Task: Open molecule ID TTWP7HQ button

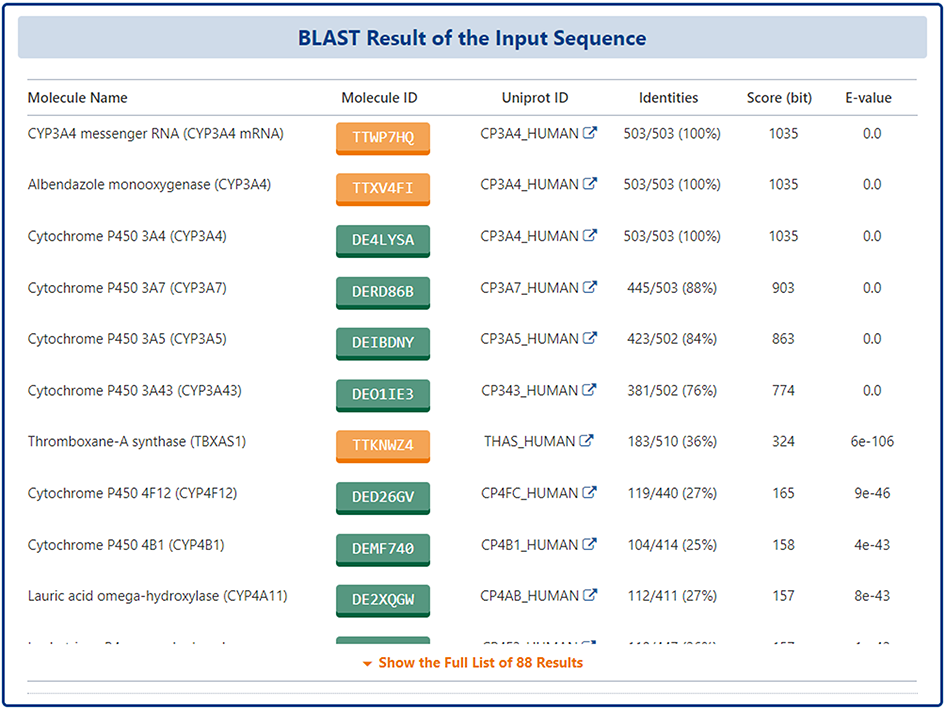Action: click(x=383, y=138)
